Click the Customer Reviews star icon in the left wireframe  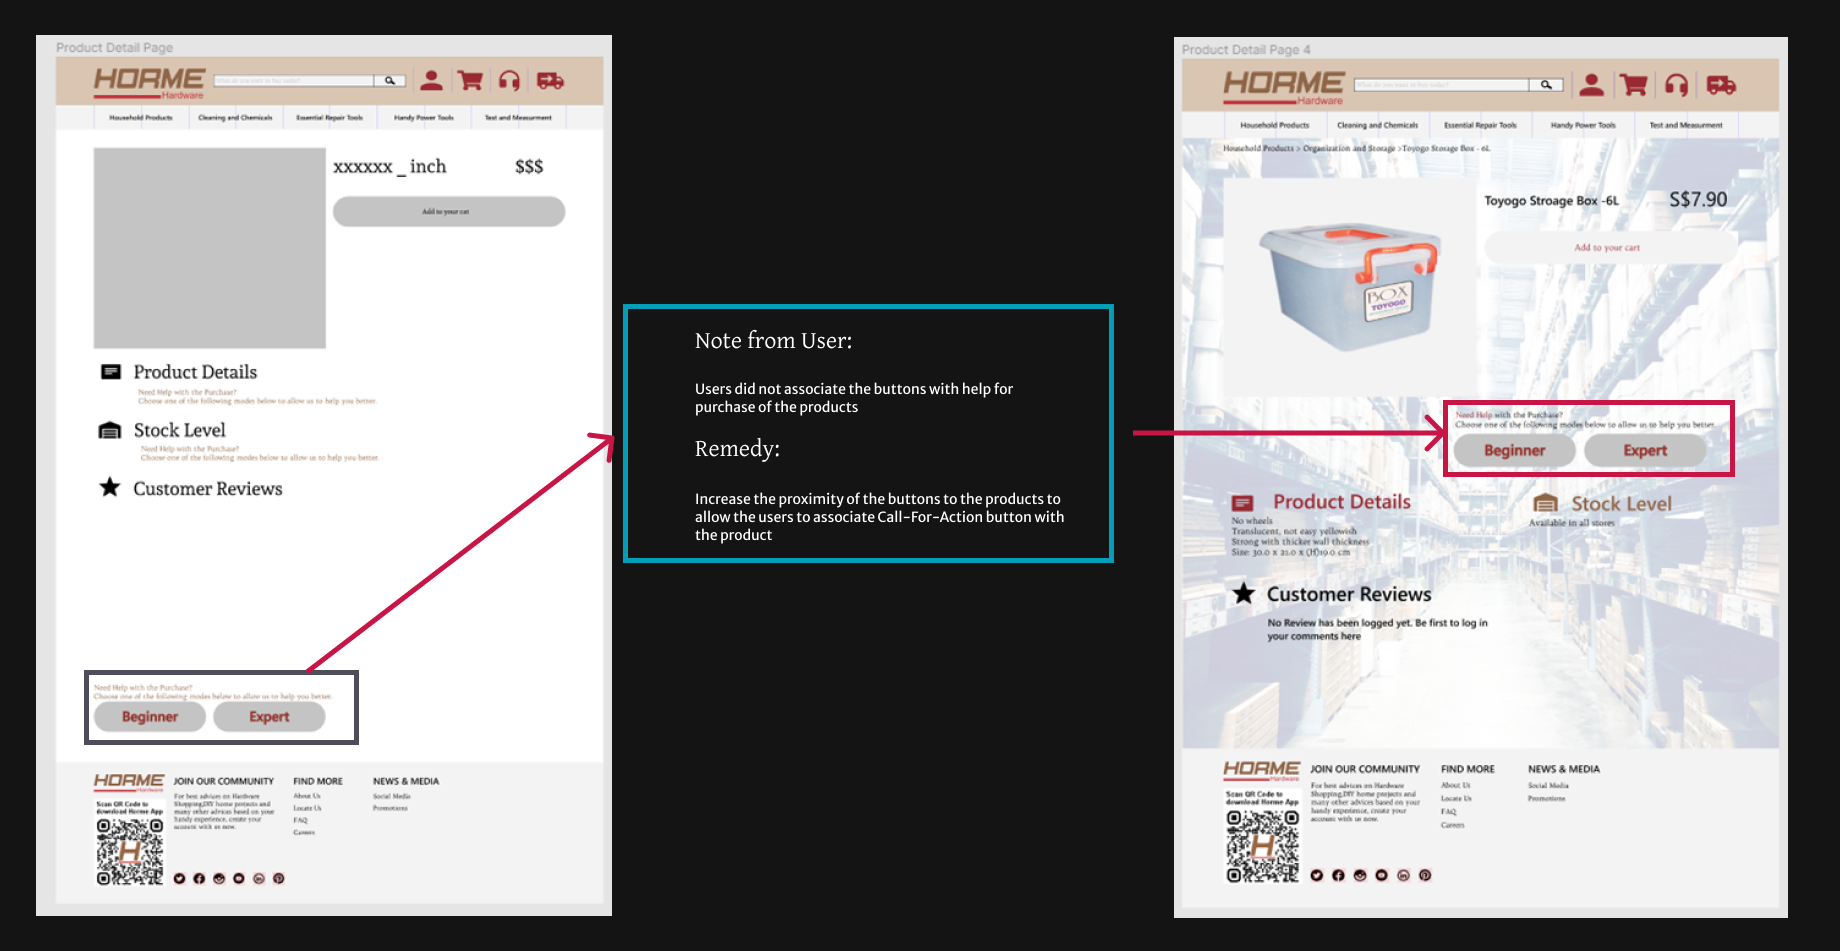[x=110, y=487]
